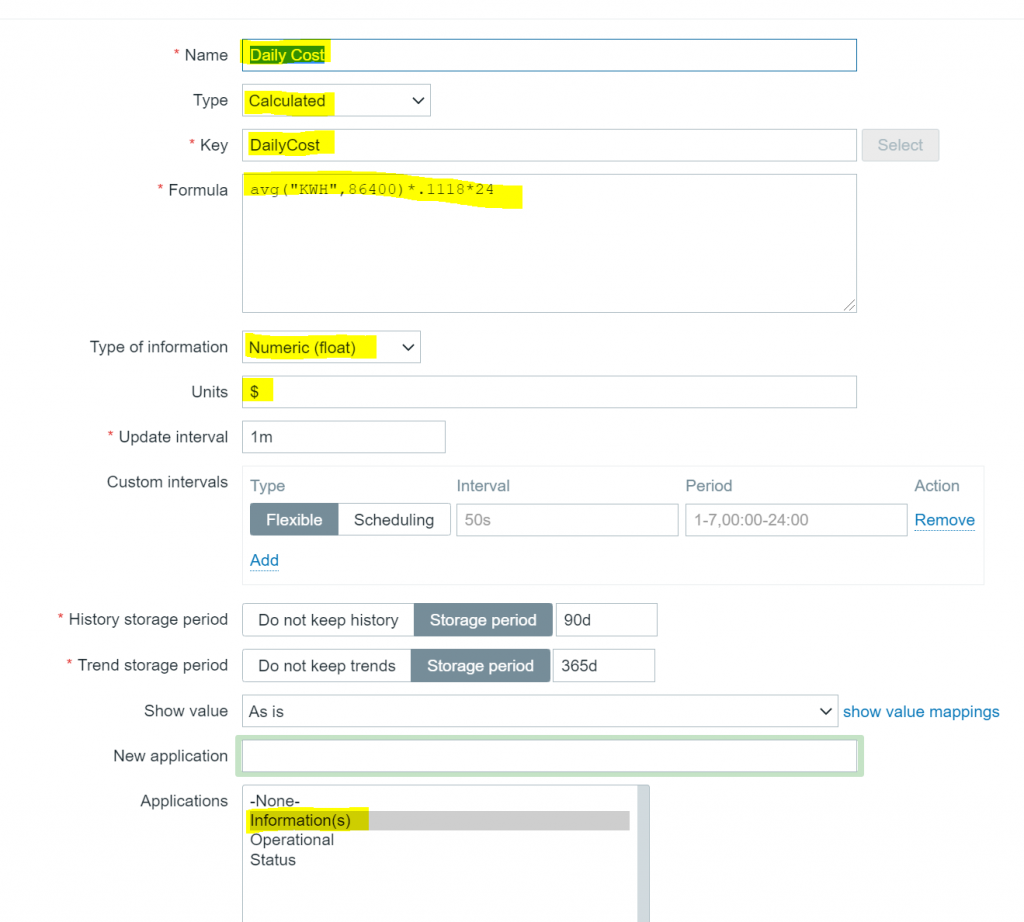Screen dimensions: 1024x922
Task: Open the Show value dropdown
Action: tap(540, 711)
